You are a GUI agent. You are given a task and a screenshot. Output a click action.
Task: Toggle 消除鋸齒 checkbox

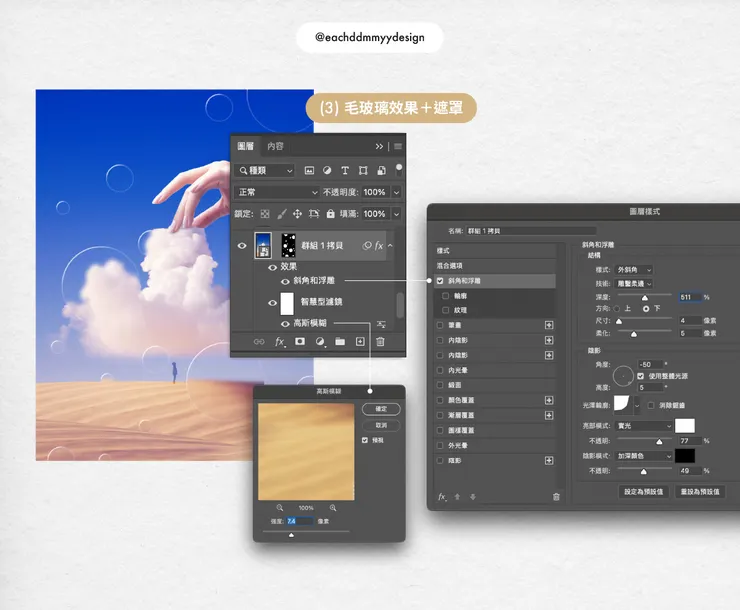pyautogui.click(x=651, y=405)
